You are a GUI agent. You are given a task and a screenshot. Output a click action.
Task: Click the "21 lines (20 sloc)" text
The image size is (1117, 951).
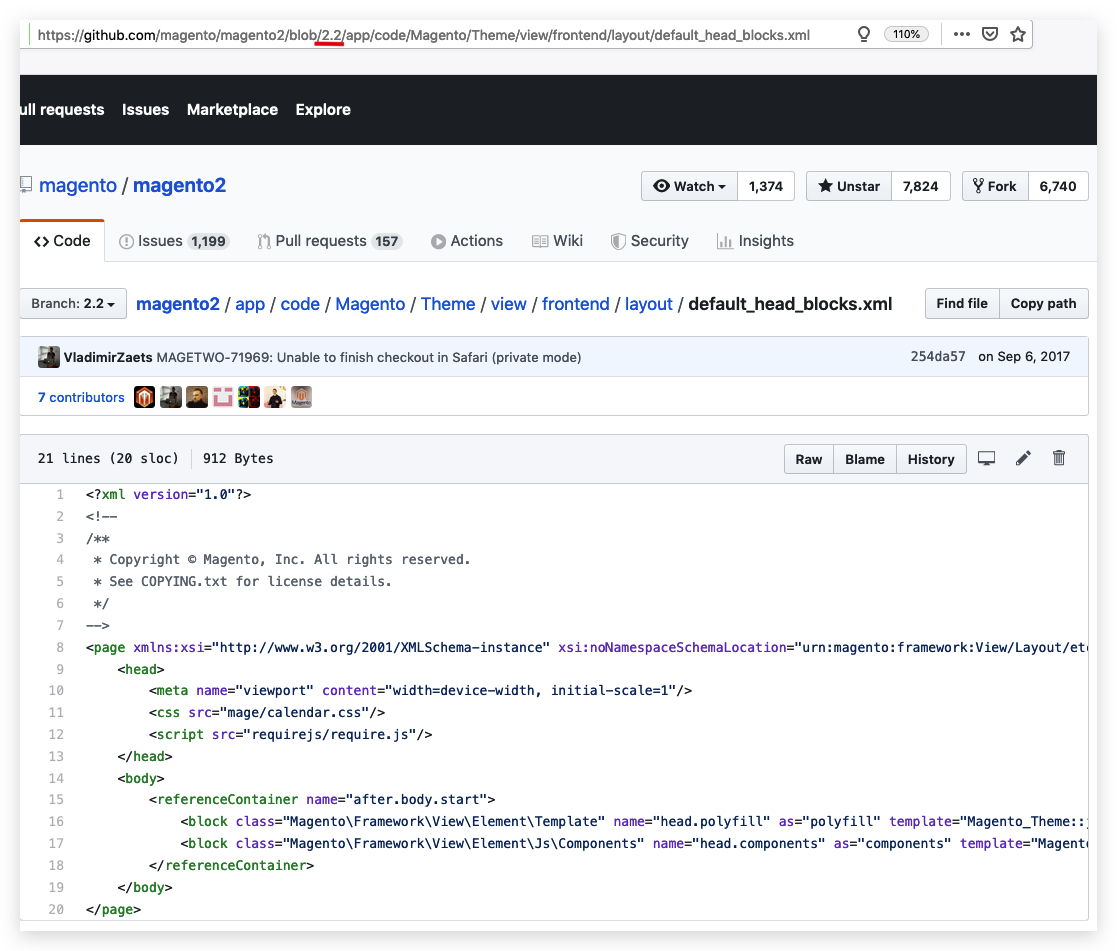click(108, 459)
